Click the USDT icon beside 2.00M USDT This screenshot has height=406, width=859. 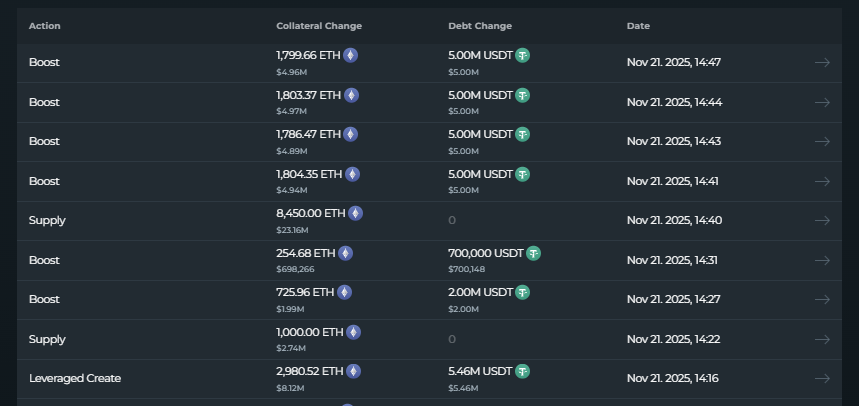point(522,292)
